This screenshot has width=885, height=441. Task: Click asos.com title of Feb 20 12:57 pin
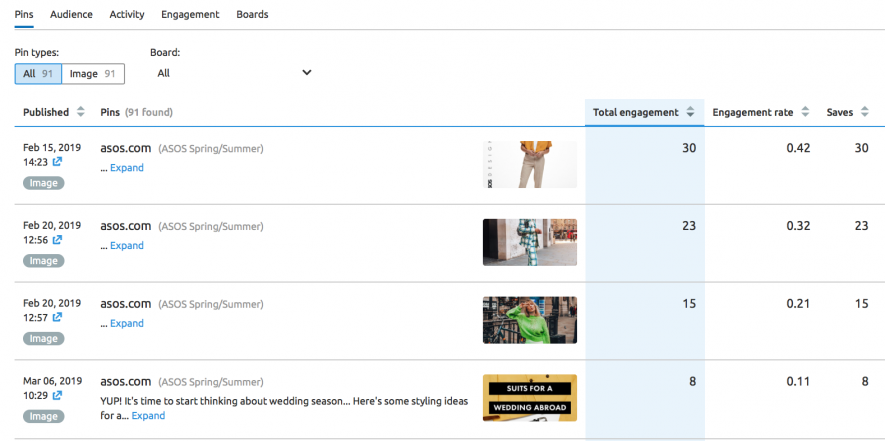126,304
